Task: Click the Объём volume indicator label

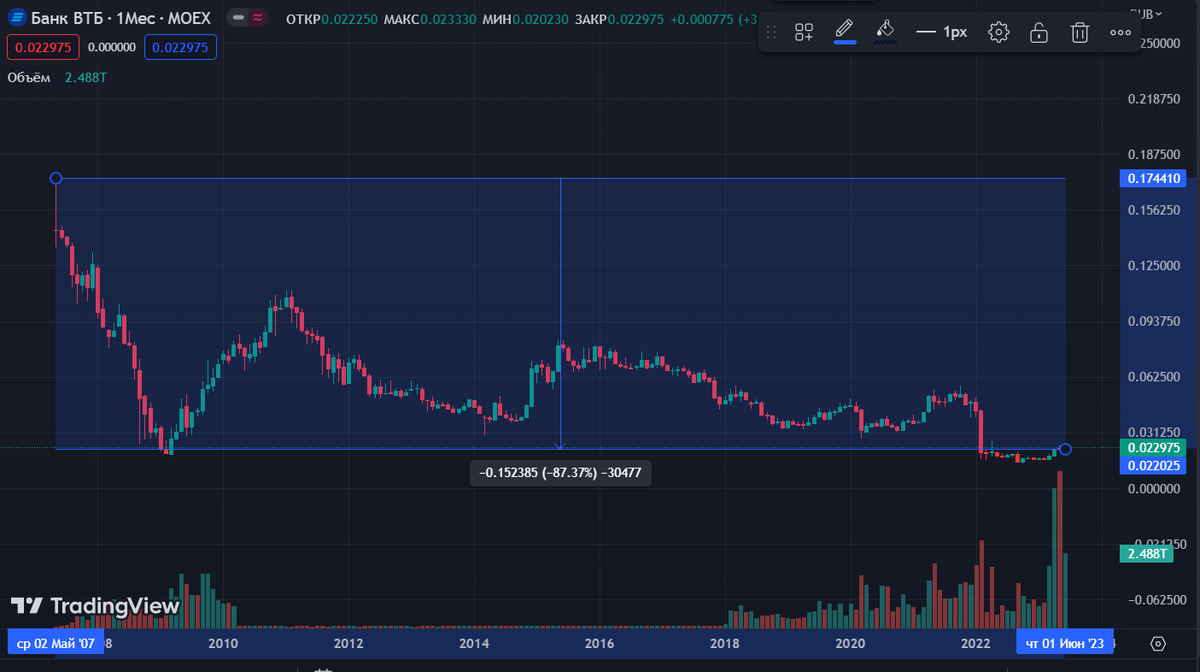Action: [31, 76]
